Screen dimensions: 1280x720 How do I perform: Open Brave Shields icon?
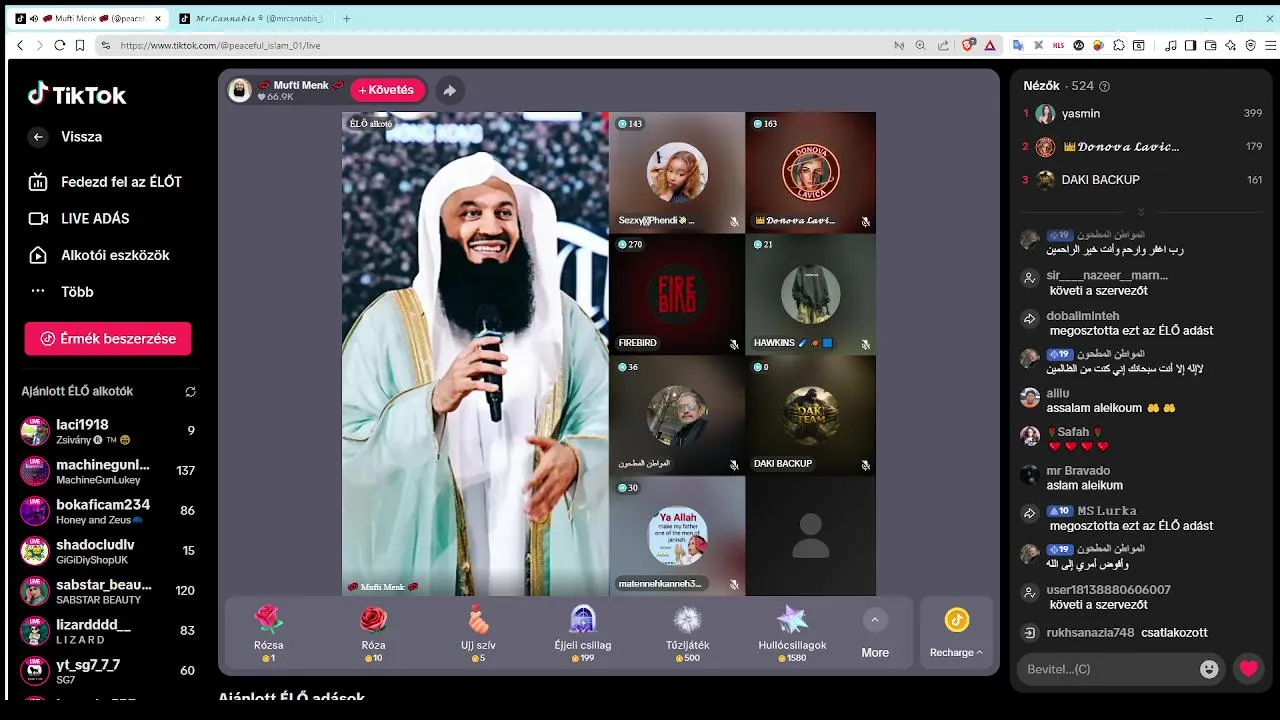(x=968, y=45)
